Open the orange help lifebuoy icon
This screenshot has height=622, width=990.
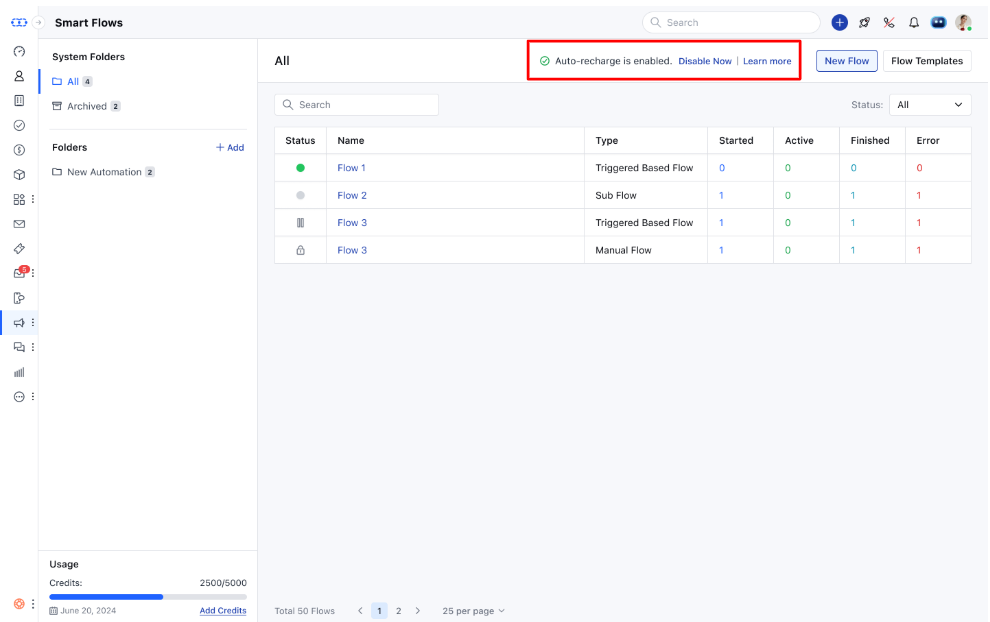(x=19, y=604)
